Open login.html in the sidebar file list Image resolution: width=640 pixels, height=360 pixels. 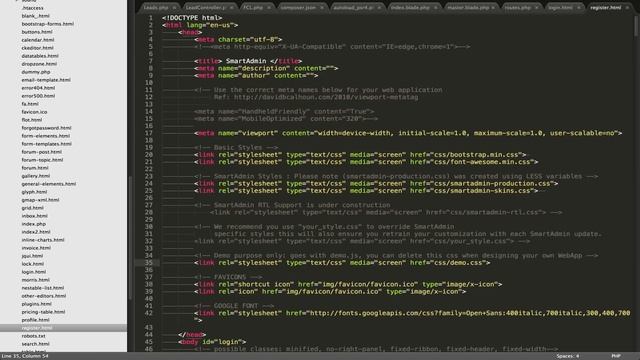pos(34,272)
